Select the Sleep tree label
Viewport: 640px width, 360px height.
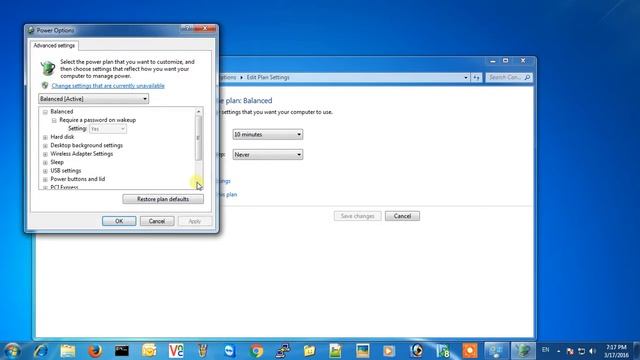(x=57, y=162)
